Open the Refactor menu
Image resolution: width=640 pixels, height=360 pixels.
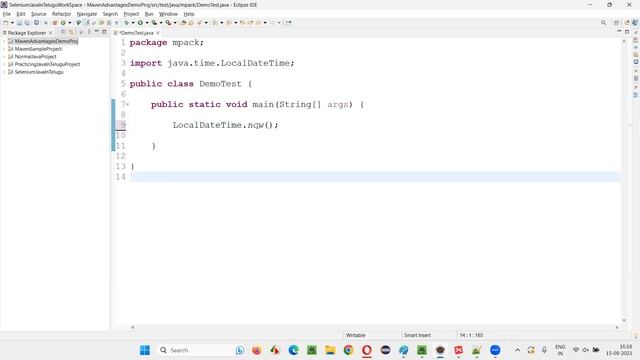point(61,14)
